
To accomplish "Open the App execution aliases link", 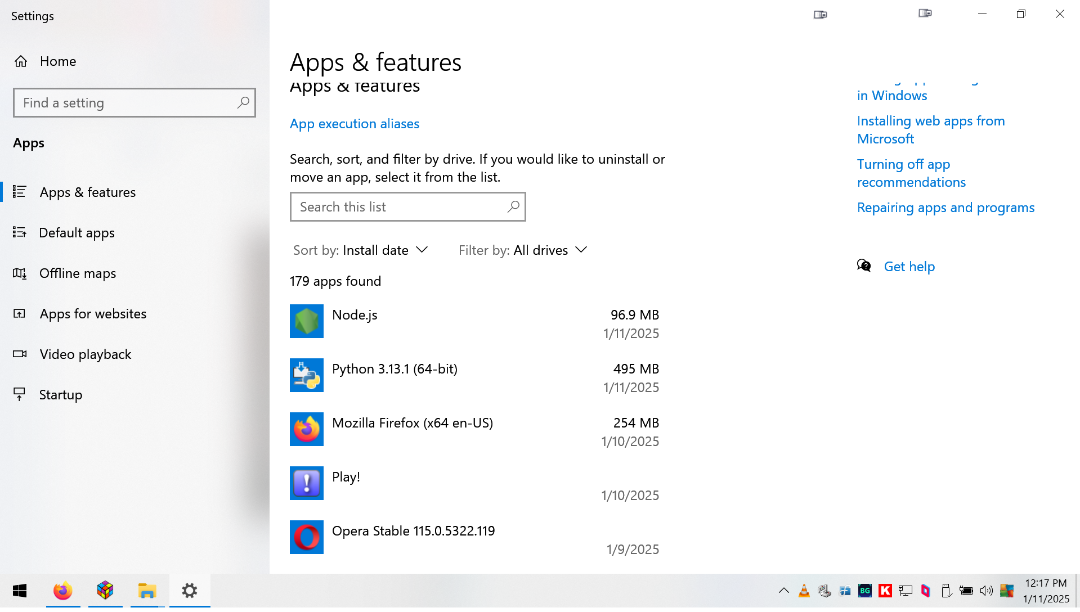I will (x=354, y=124).
